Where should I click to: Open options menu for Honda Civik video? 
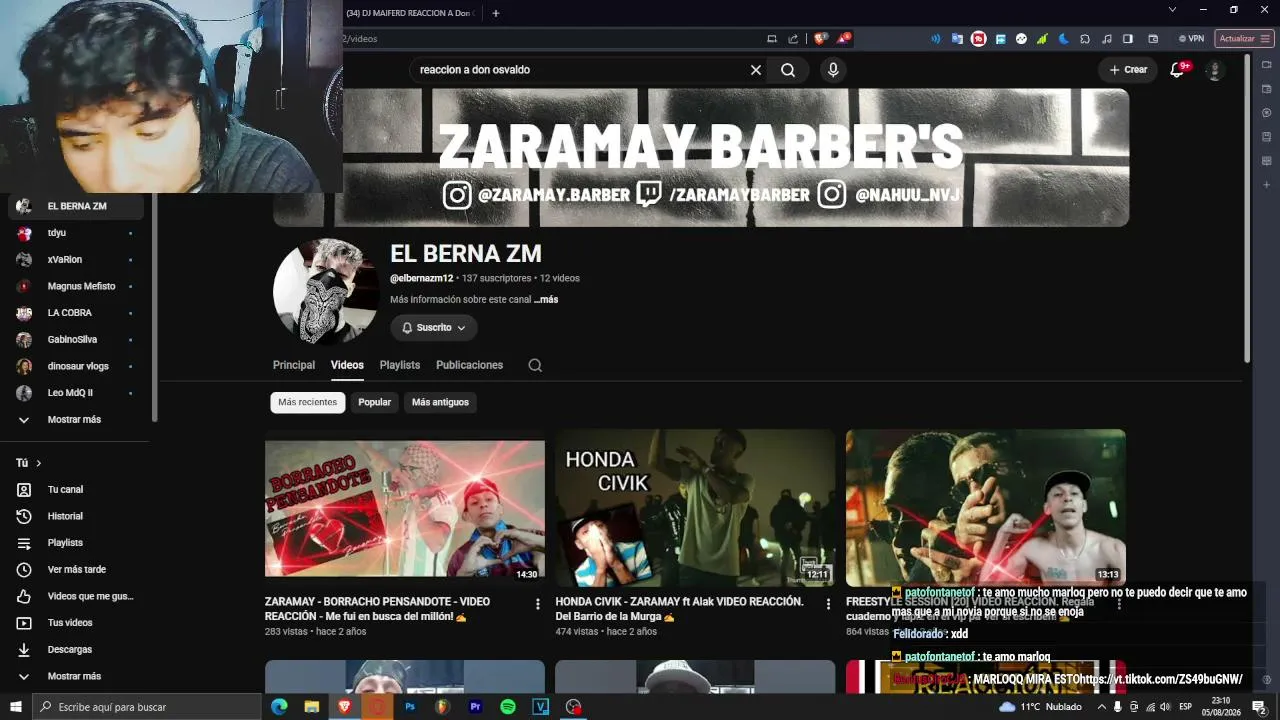click(x=828, y=604)
